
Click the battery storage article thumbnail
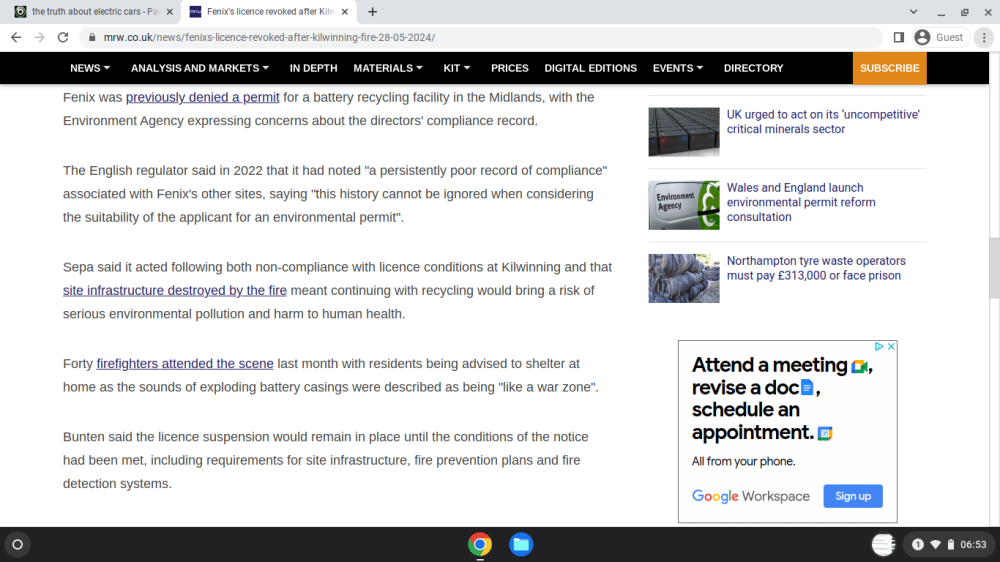[684, 132]
